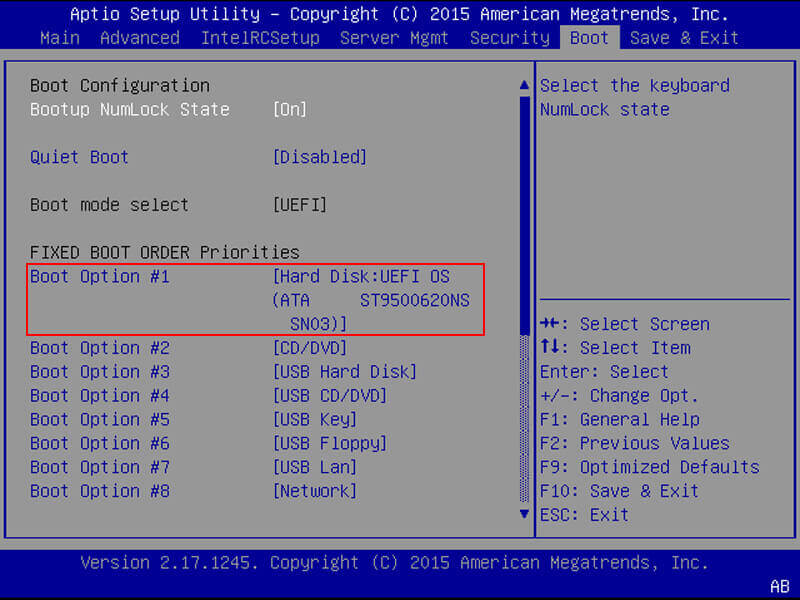This screenshot has height=600, width=800.
Task: Click the FIXED BOOT ORDER Priorities heading
Action: point(164,253)
